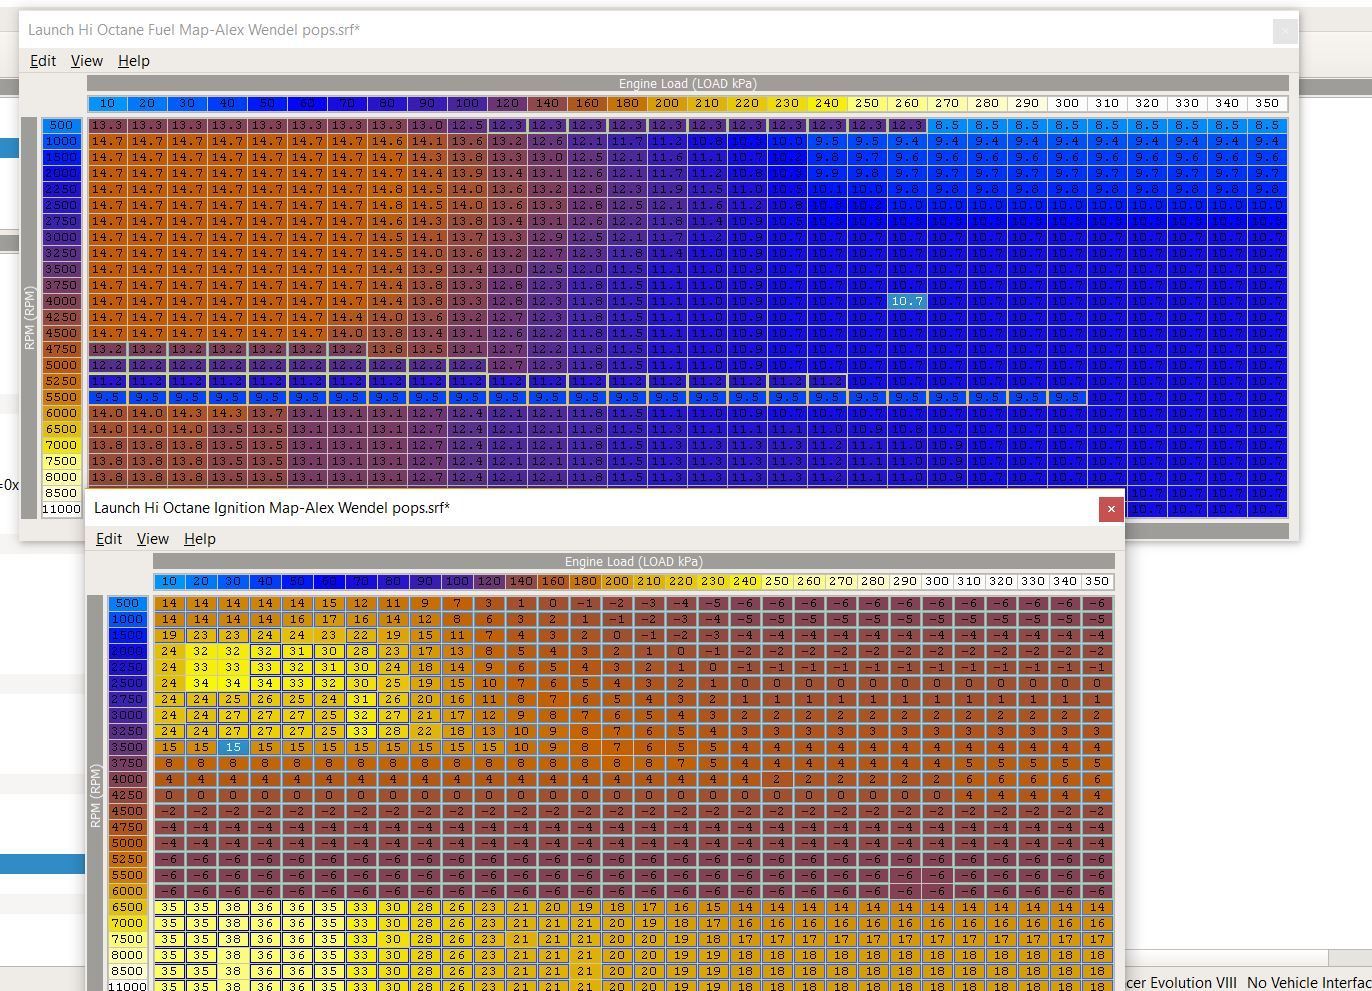This screenshot has height=991, width=1372.
Task: Open View menu in Fuel Map window
Action: [87, 61]
